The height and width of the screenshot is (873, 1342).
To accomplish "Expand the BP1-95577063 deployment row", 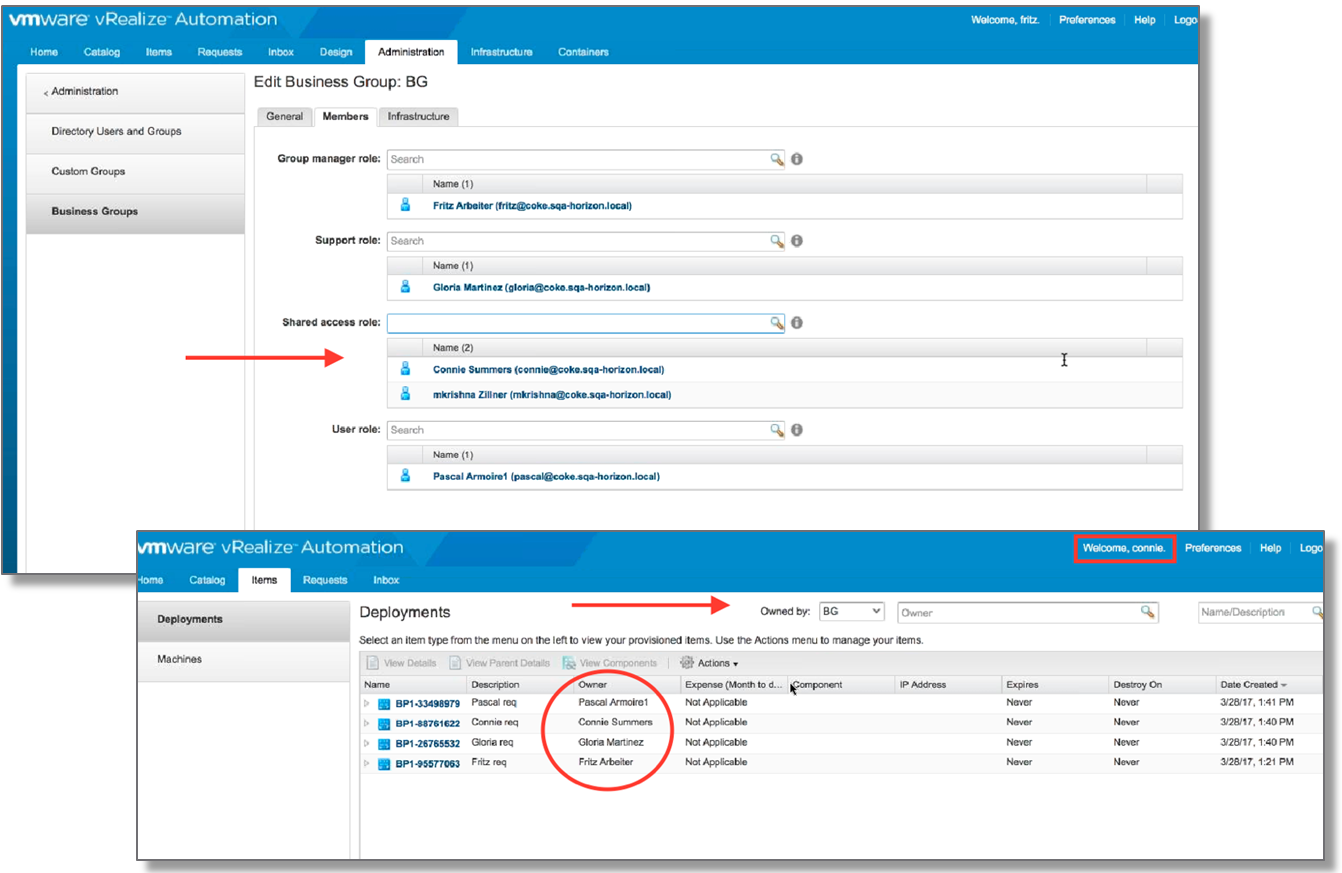I will 368,762.
